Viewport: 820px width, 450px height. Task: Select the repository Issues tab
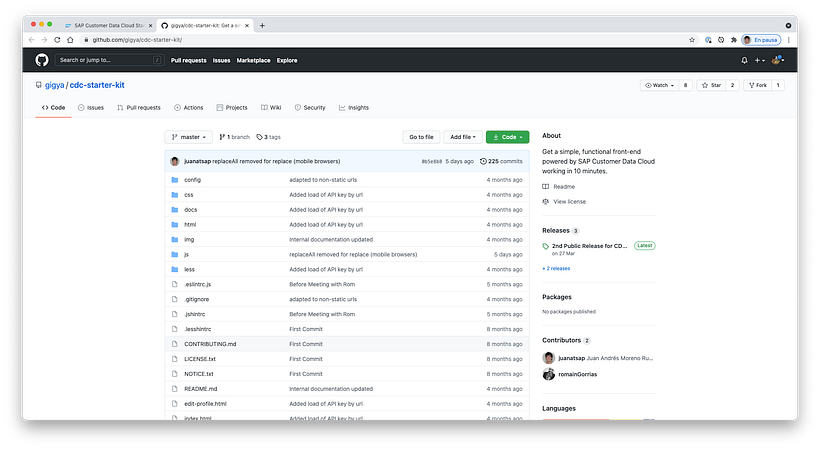[91, 107]
